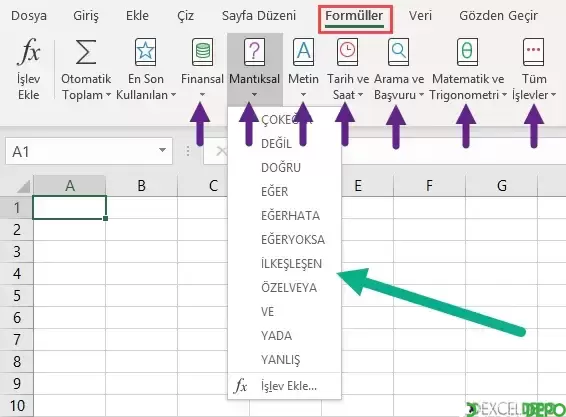Expand the Name Box dropdown arrow
This screenshot has width=566, height=417.
[x=162, y=150]
